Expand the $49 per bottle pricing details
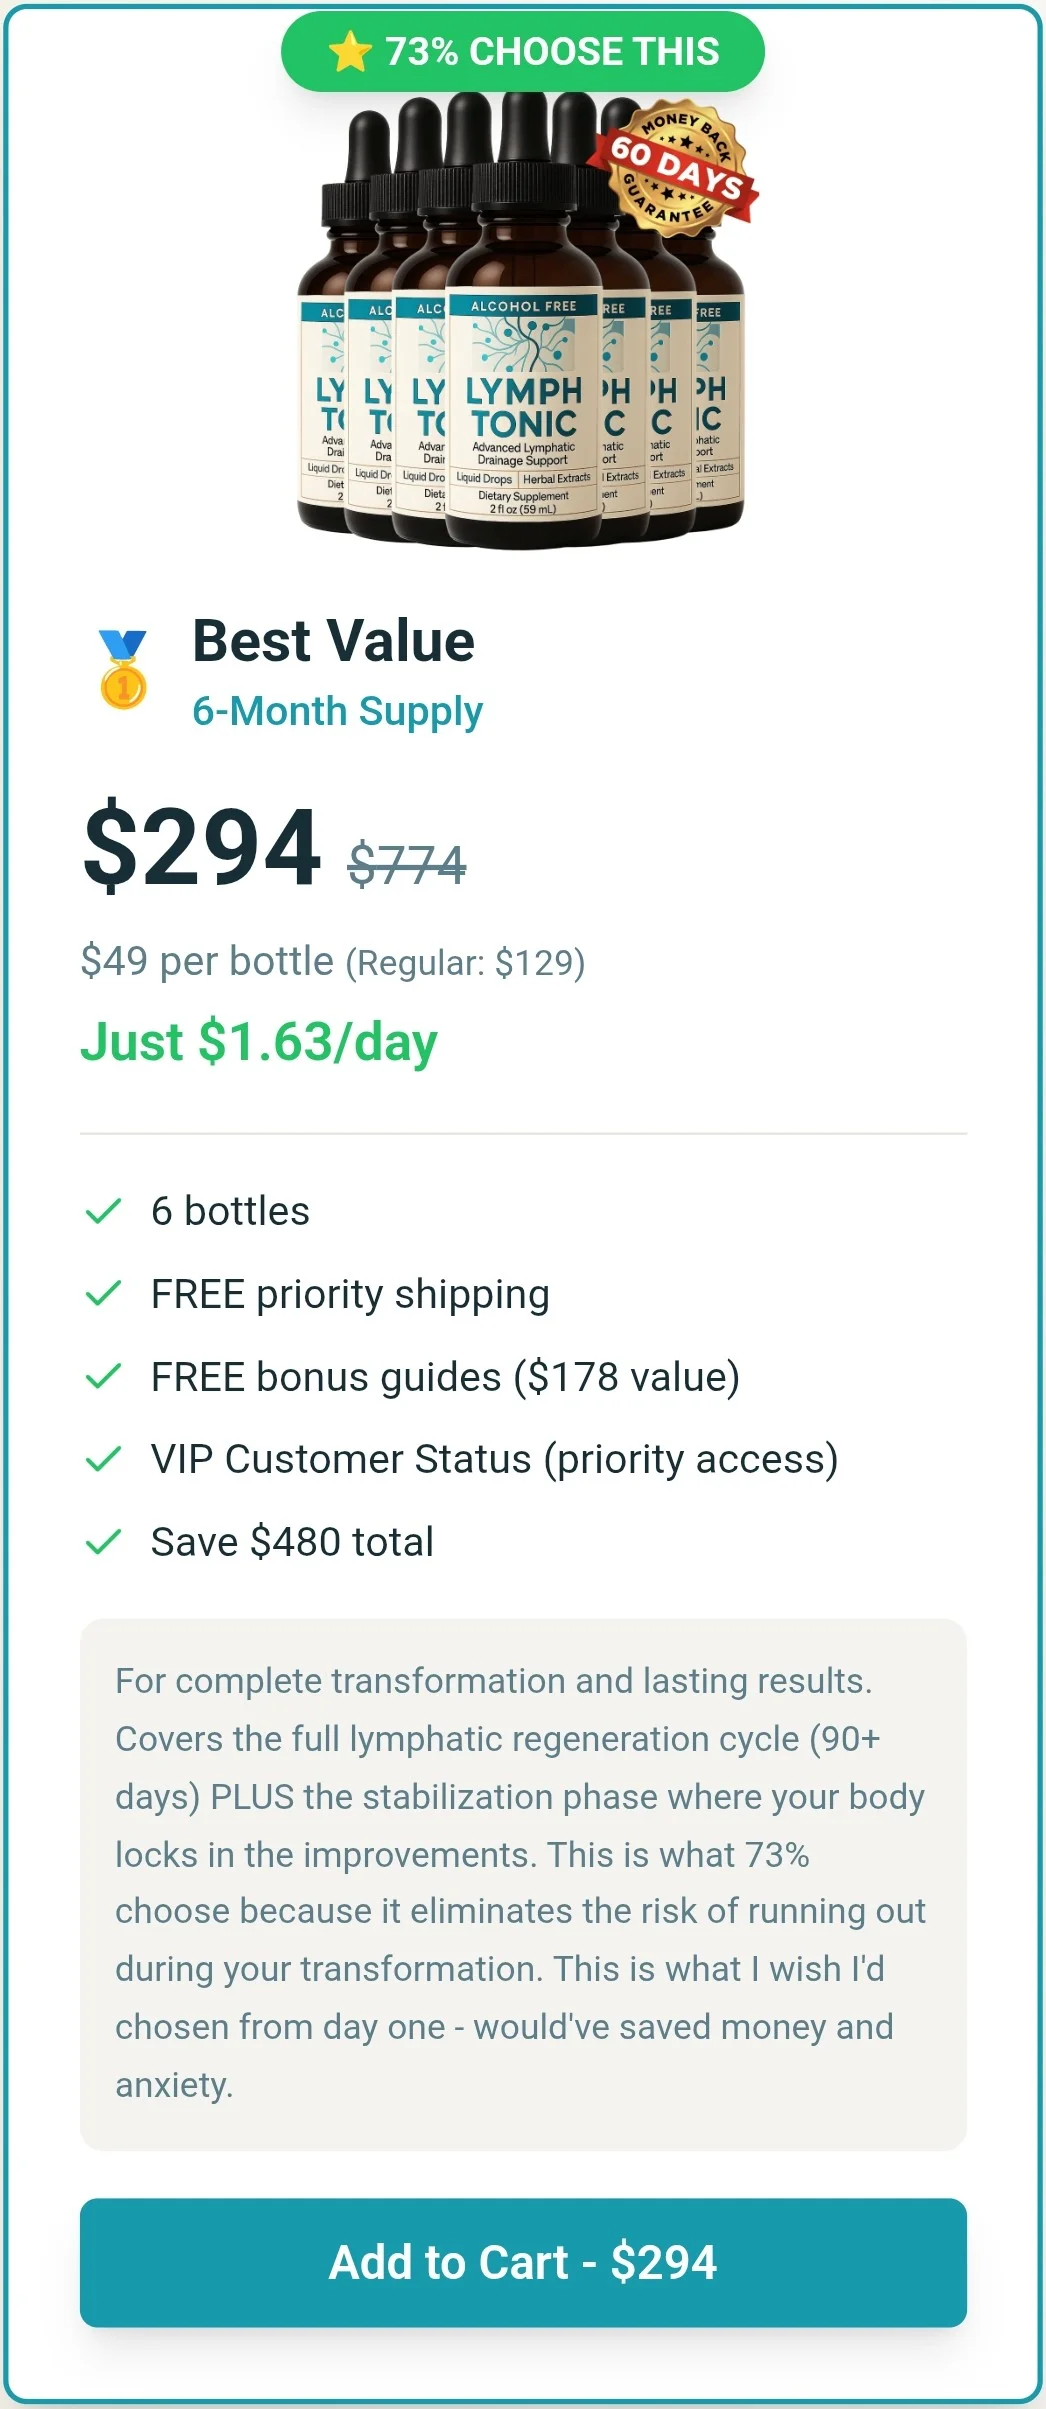Image resolution: width=1046 pixels, height=2409 pixels. click(x=334, y=962)
